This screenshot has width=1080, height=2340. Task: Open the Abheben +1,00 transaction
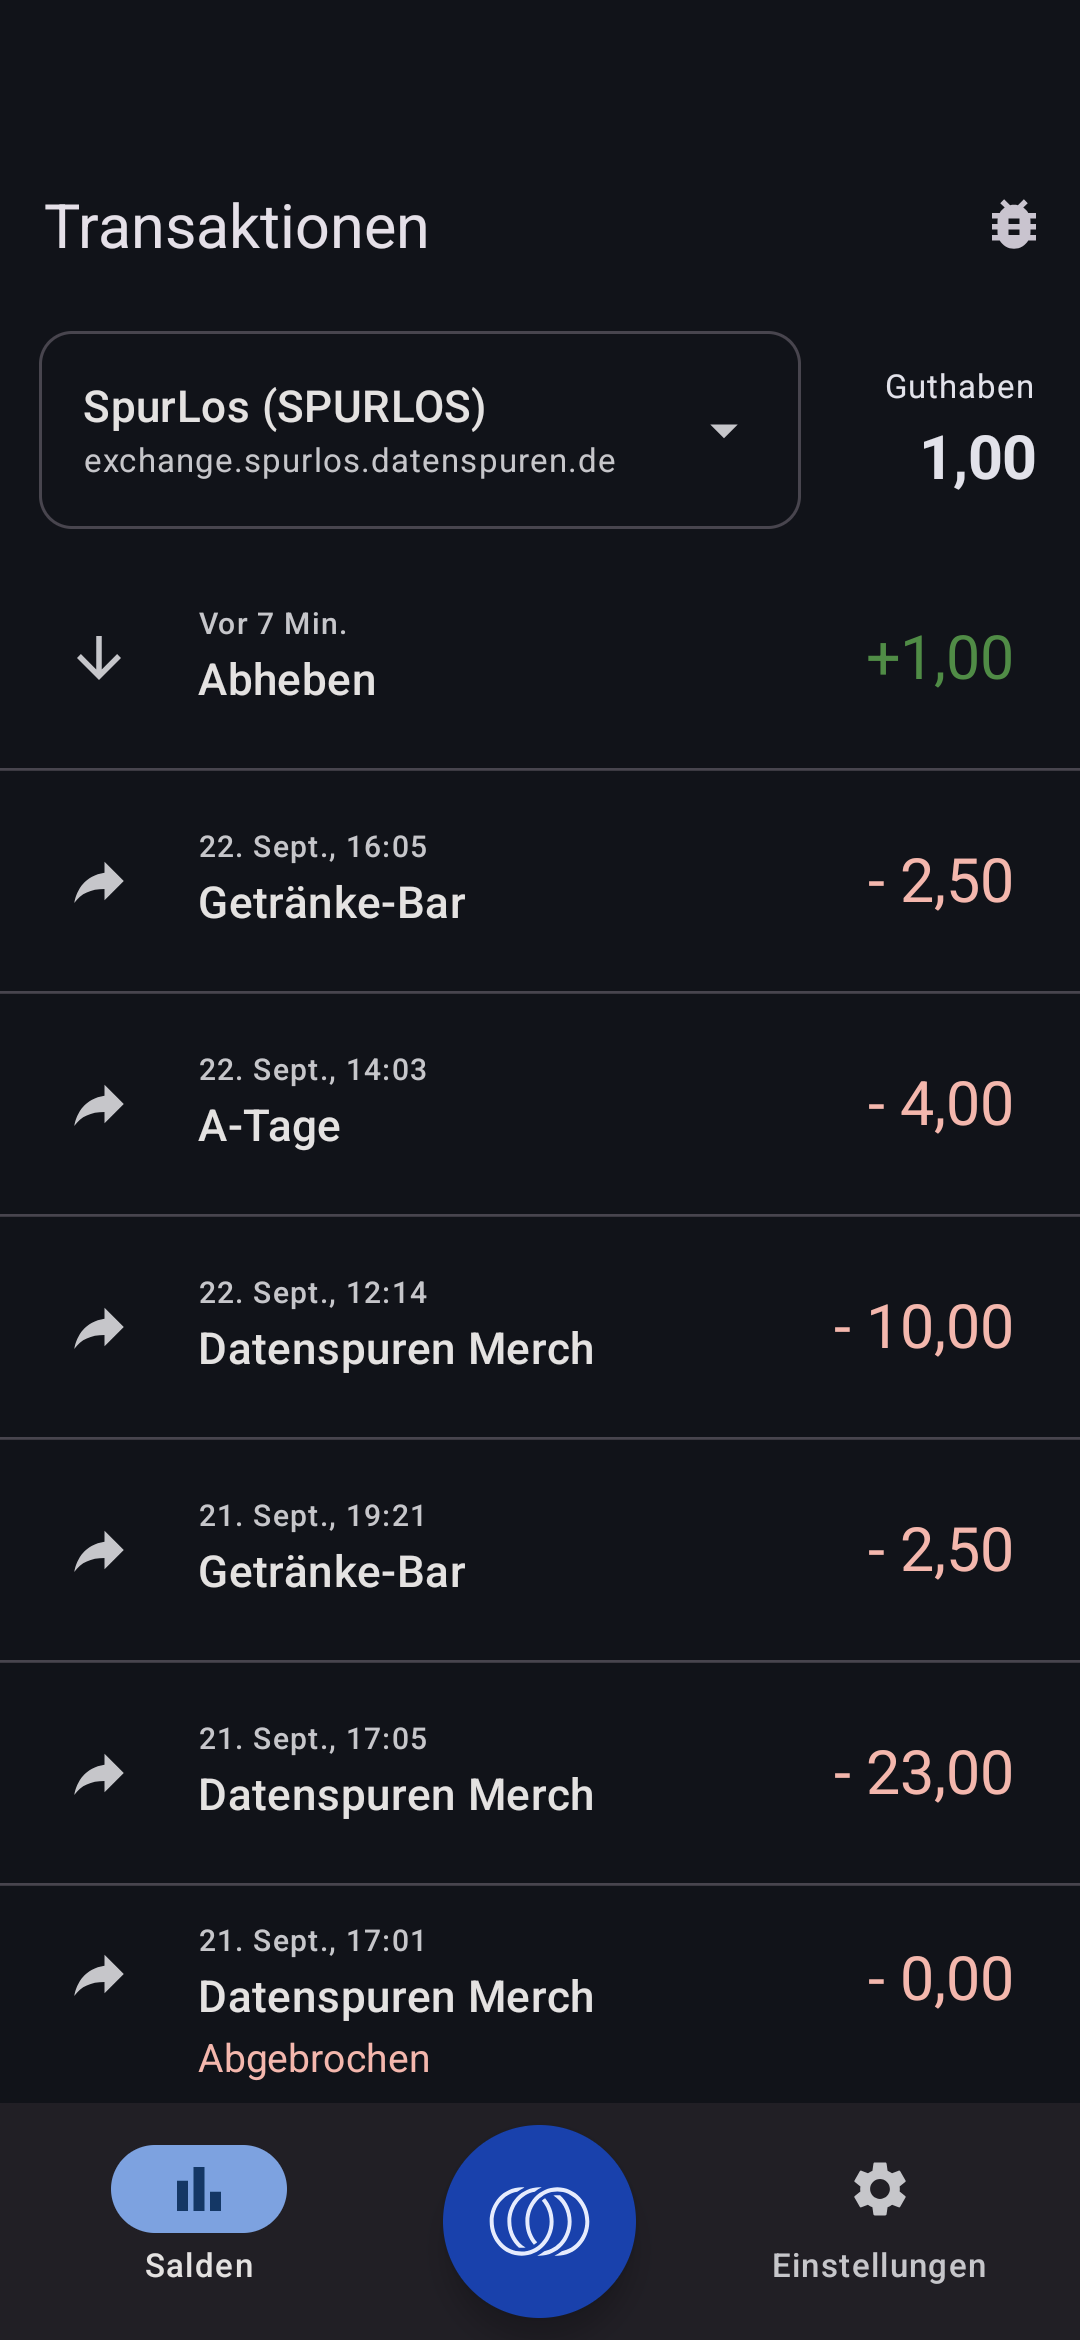point(540,658)
